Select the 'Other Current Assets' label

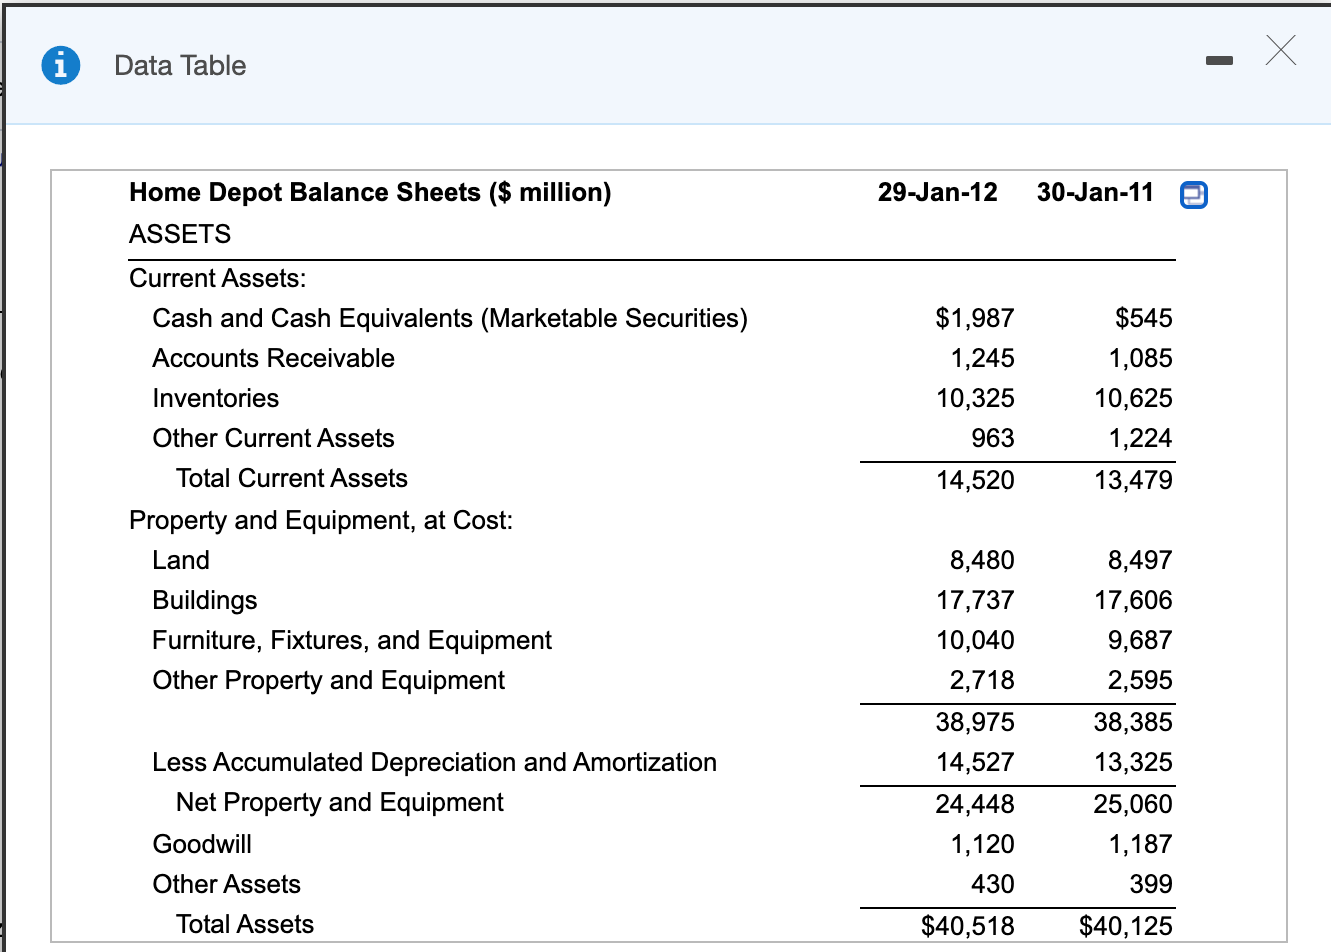[273, 438]
